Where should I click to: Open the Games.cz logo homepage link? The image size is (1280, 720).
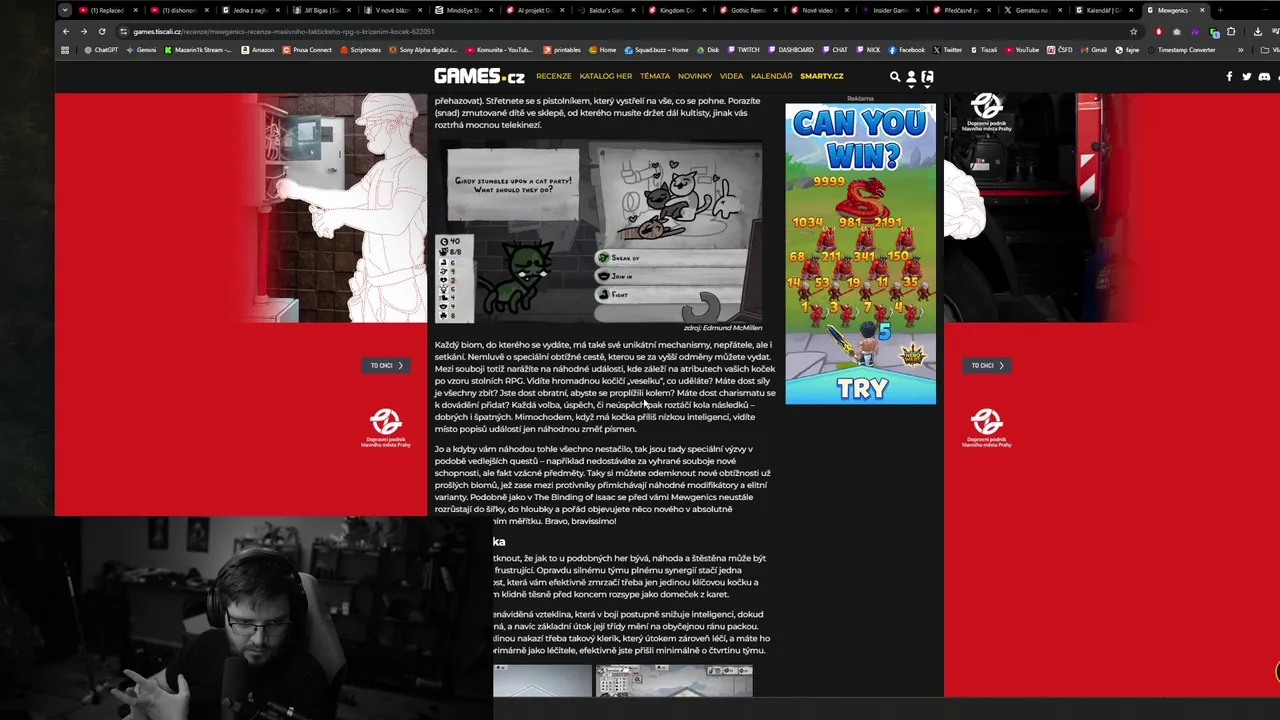point(479,76)
